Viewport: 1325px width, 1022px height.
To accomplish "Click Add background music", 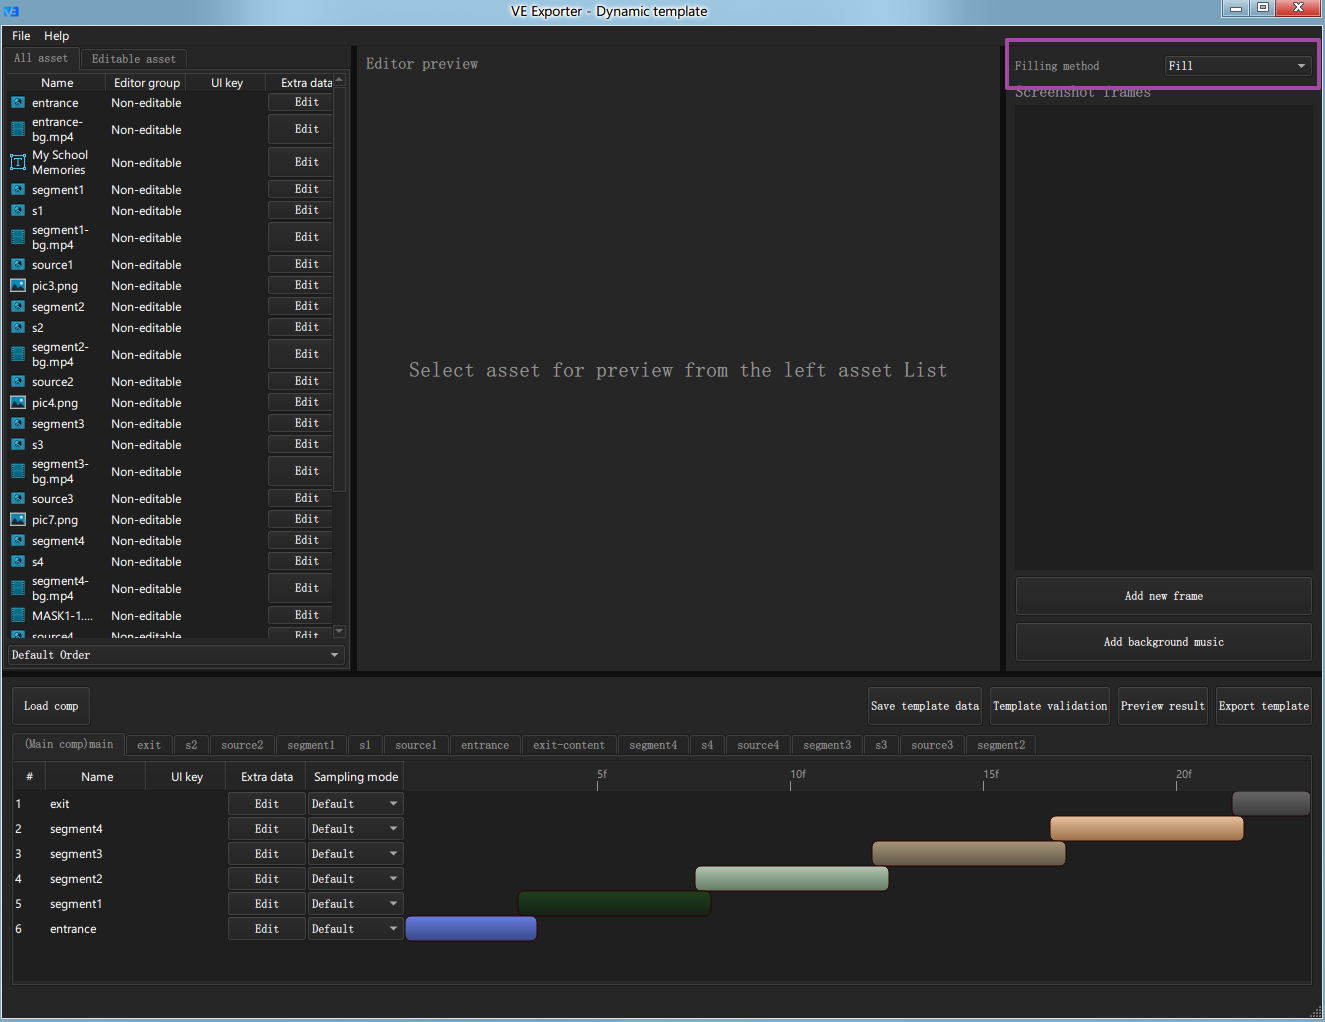I will point(1164,642).
